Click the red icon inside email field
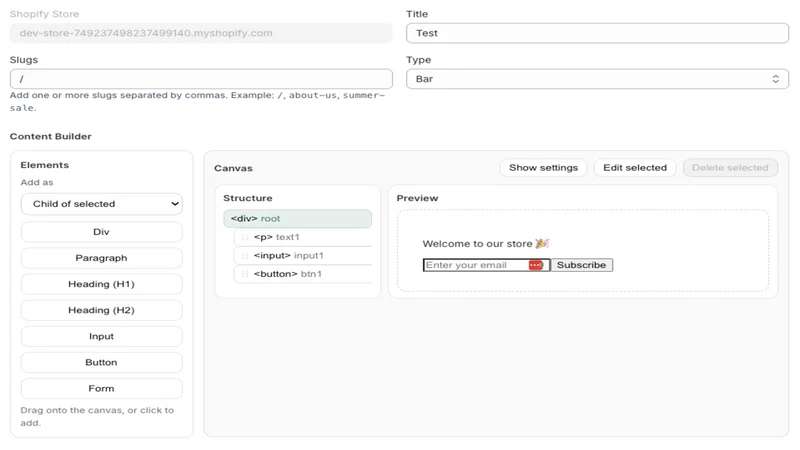Image resolution: width=800 pixels, height=450 pixels. click(535, 265)
